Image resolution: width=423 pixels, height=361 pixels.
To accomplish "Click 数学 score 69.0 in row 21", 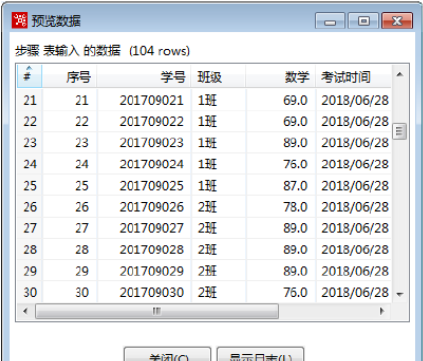I will 281,100.
